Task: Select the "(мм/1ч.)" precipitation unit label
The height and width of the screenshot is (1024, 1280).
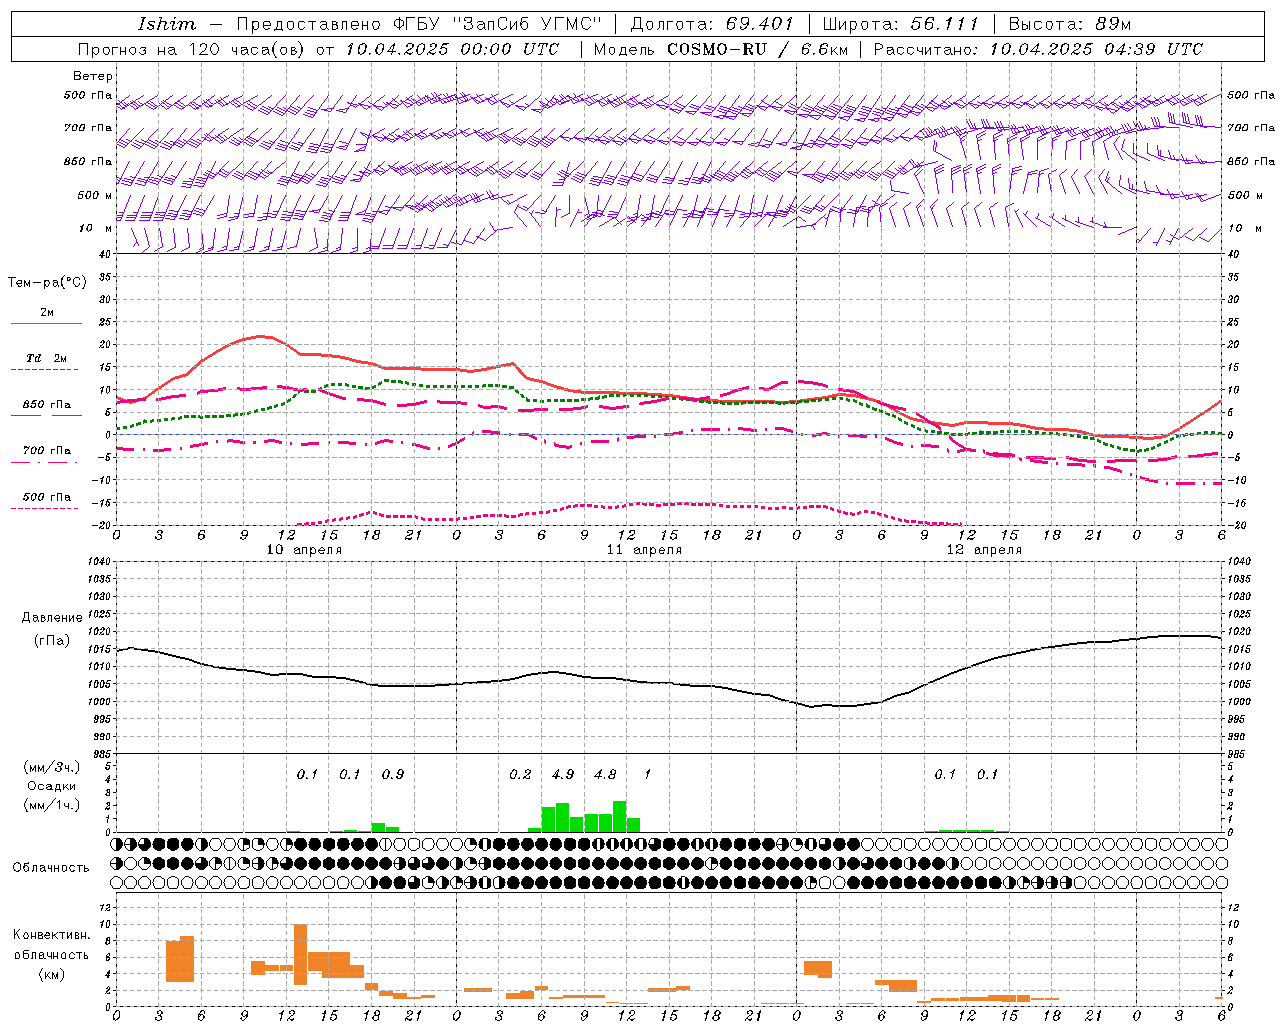Action: coord(52,805)
